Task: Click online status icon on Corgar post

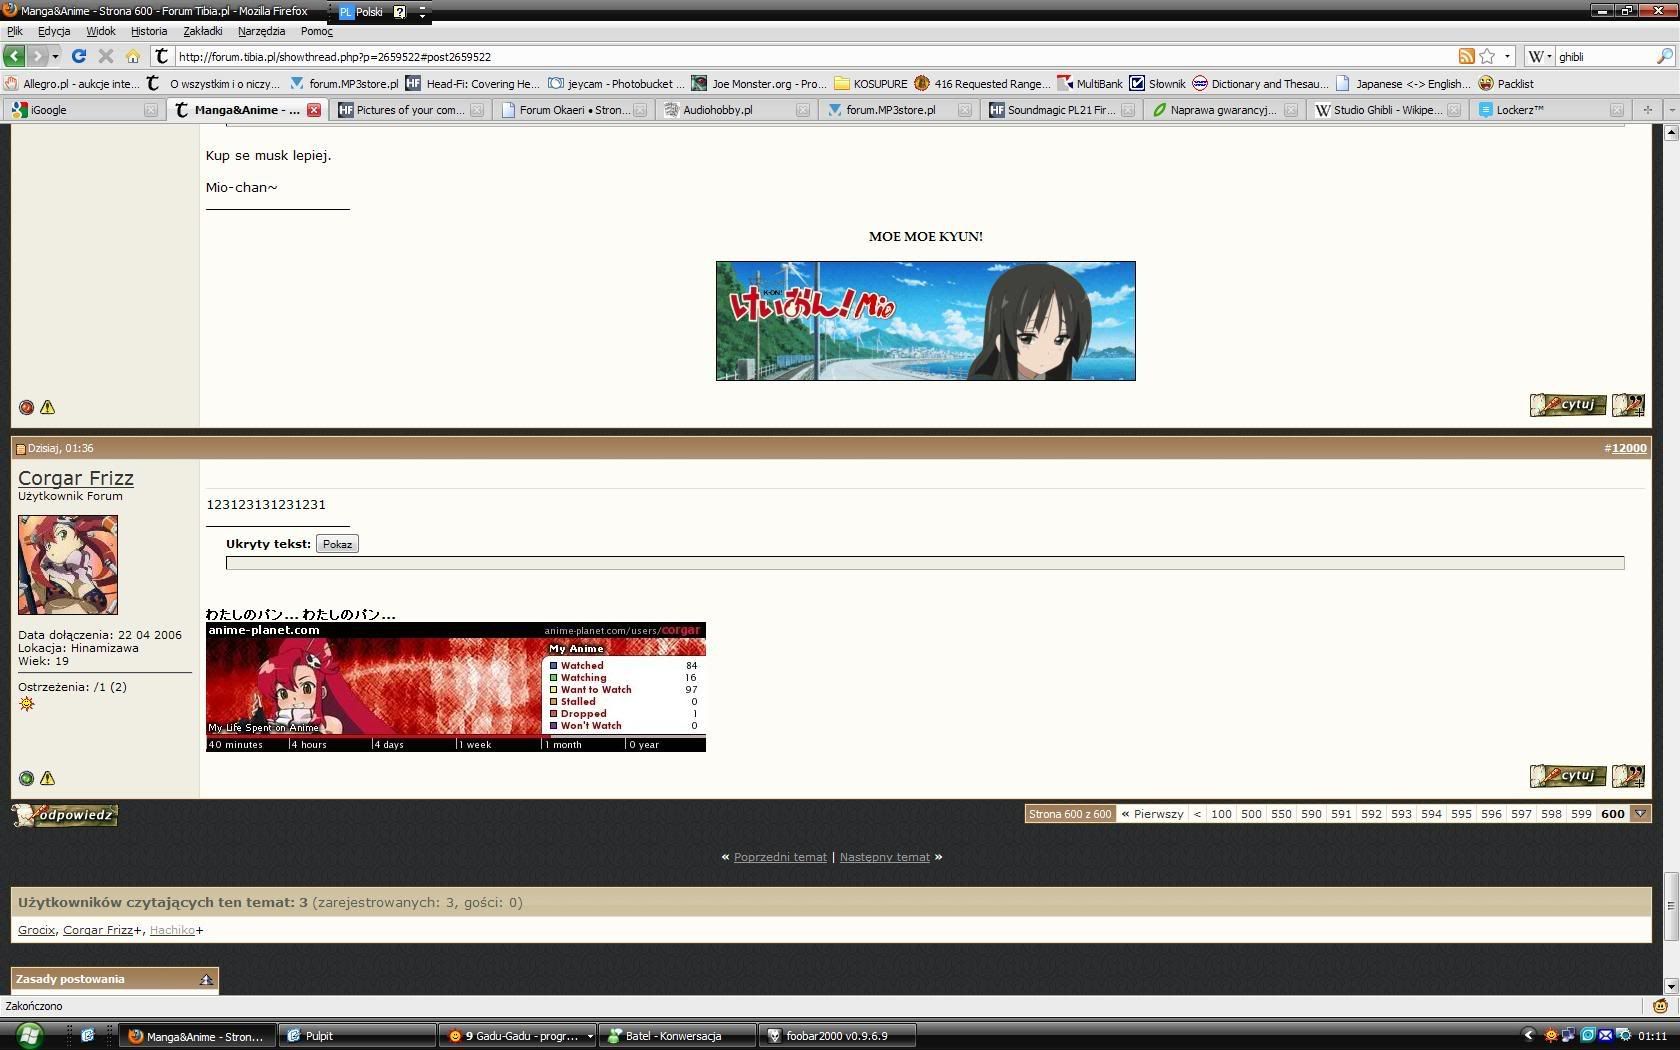Action: pyautogui.click(x=27, y=778)
